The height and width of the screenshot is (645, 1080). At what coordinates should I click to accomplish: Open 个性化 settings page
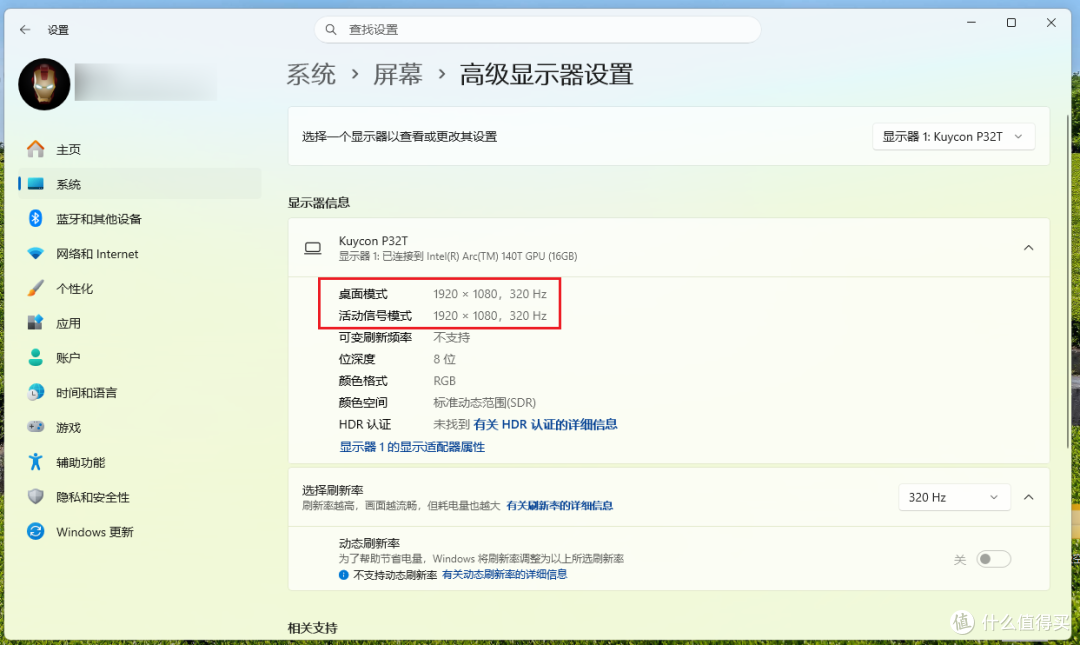(x=140, y=288)
